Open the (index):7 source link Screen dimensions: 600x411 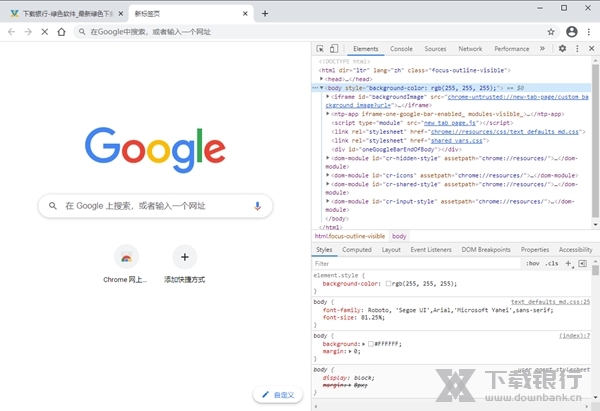pos(574,336)
